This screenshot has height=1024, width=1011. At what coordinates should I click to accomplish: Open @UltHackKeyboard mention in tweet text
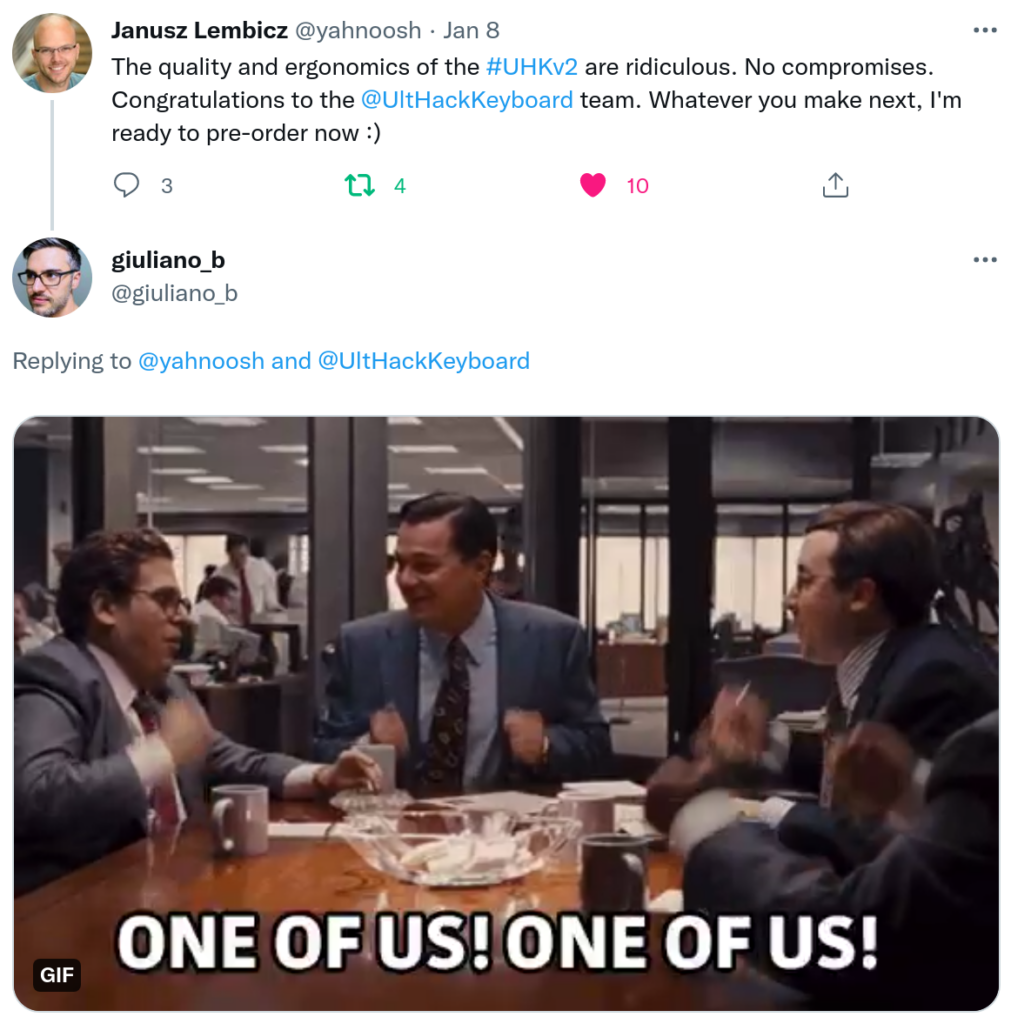[x=467, y=100]
